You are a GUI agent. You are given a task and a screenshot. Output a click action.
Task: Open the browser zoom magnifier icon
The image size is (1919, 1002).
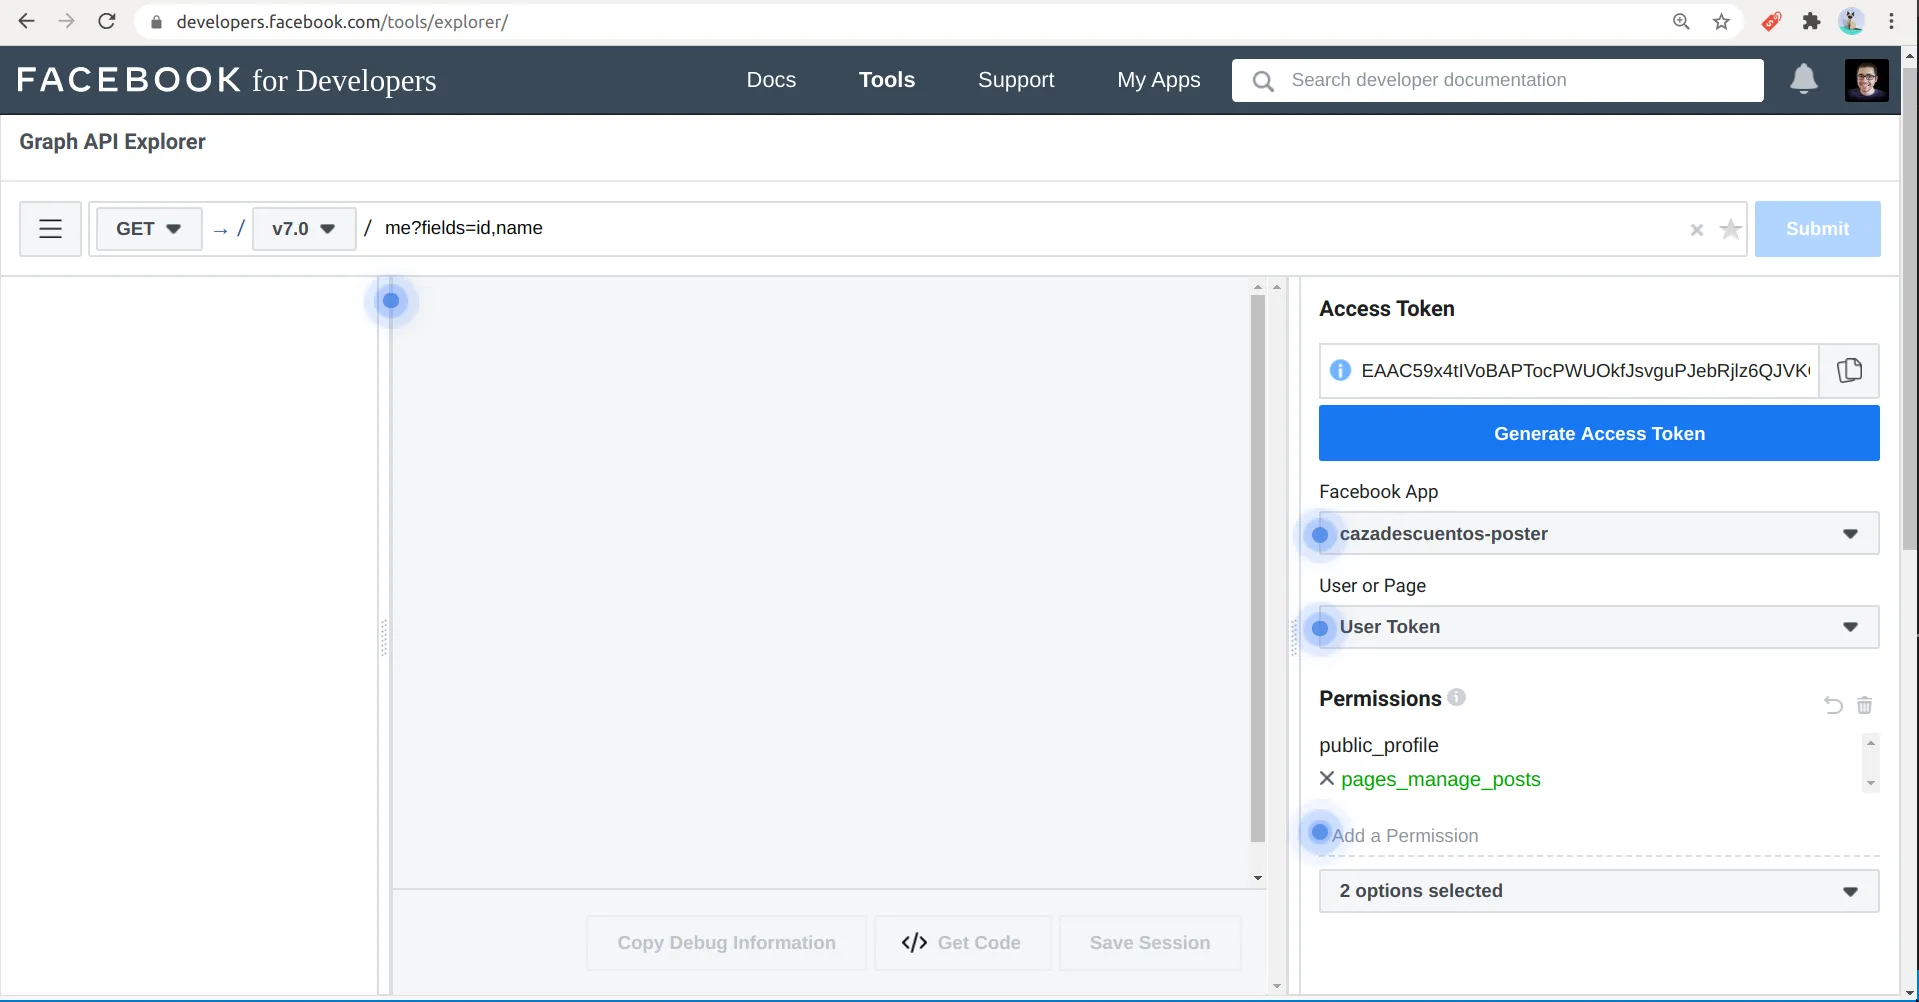click(1681, 21)
